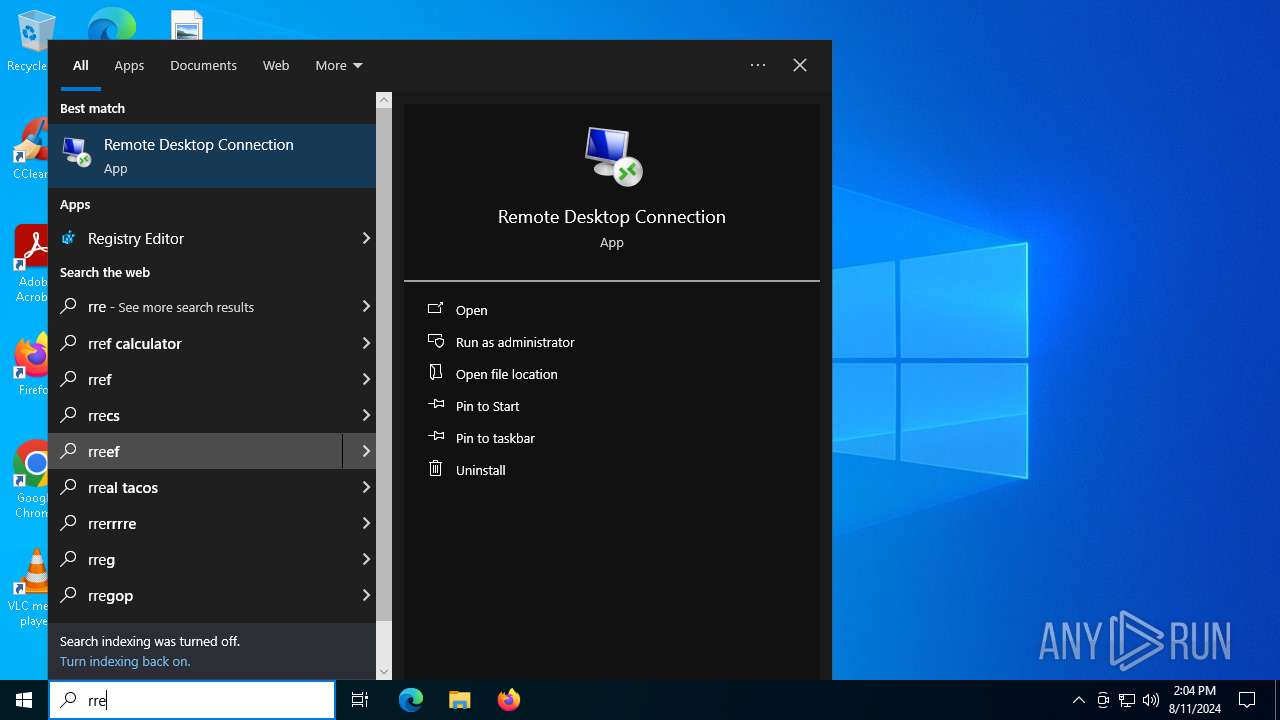Expand the rref calculator suggestion arrow
This screenshot has height=720, width=1280.
tap(365, 343)
